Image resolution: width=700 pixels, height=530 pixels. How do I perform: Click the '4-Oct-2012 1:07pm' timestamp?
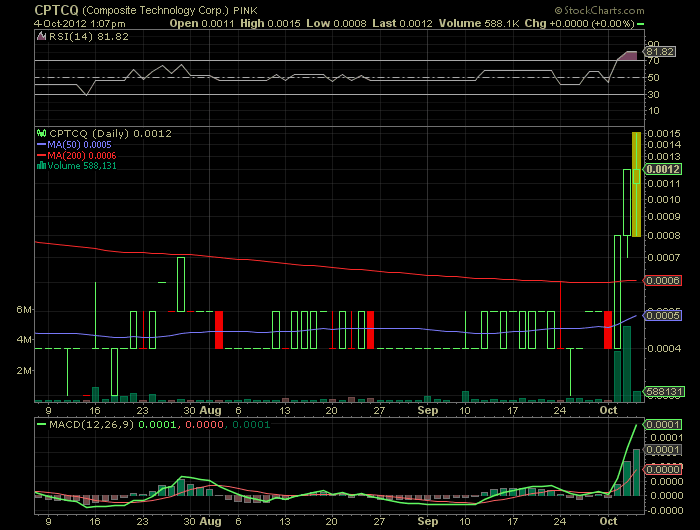[80, 24]
